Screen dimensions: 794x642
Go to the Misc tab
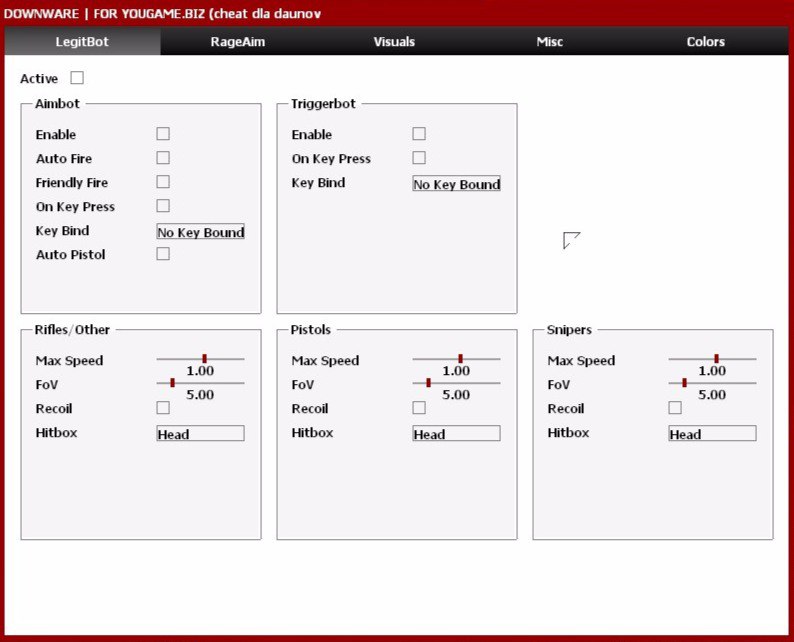pos(549,42)
